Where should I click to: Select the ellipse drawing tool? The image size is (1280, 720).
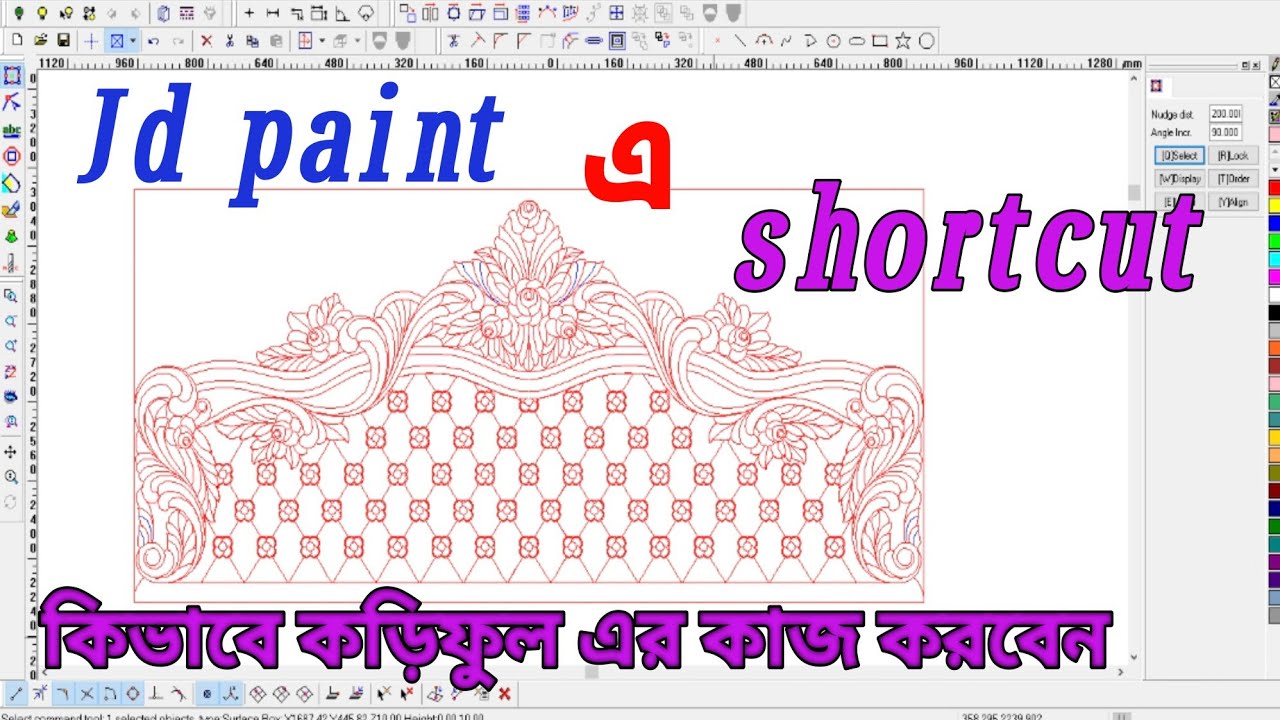pos(857,41)
